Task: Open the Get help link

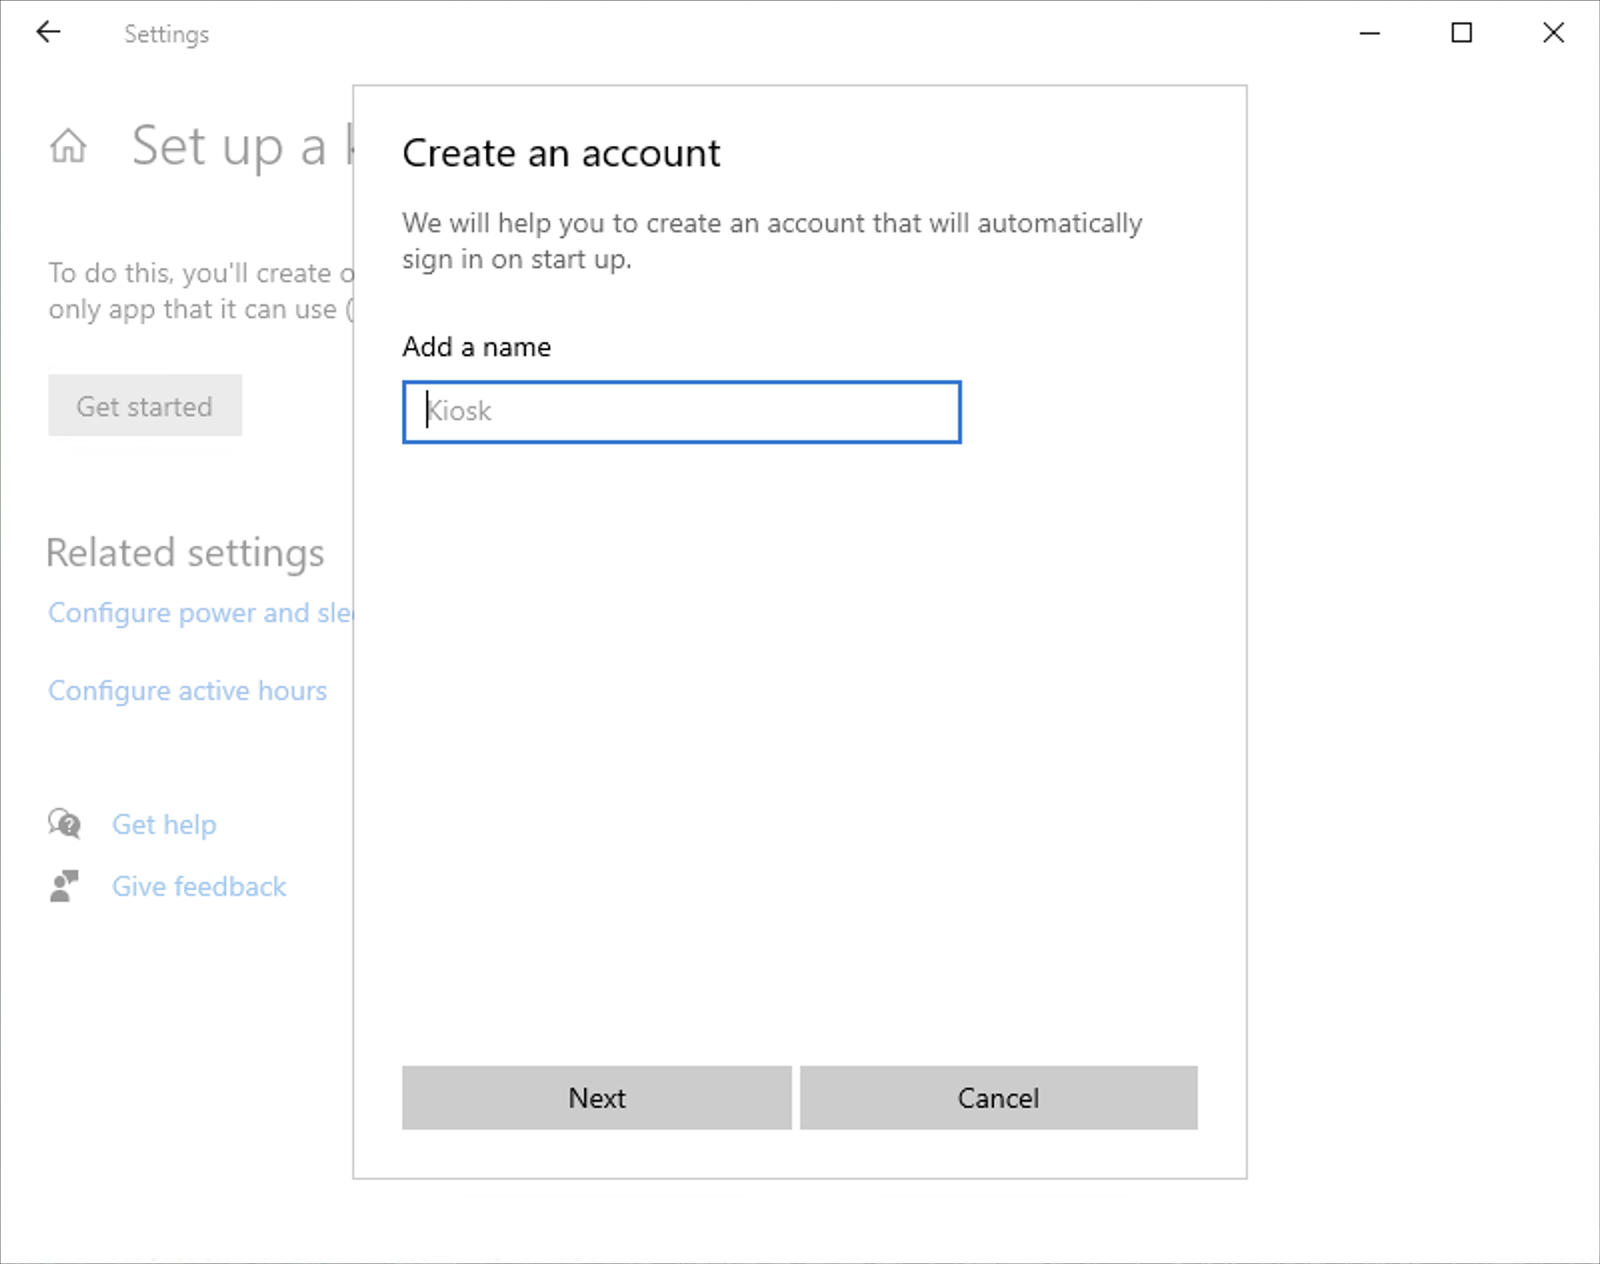Action: click(x=164, y=824)
